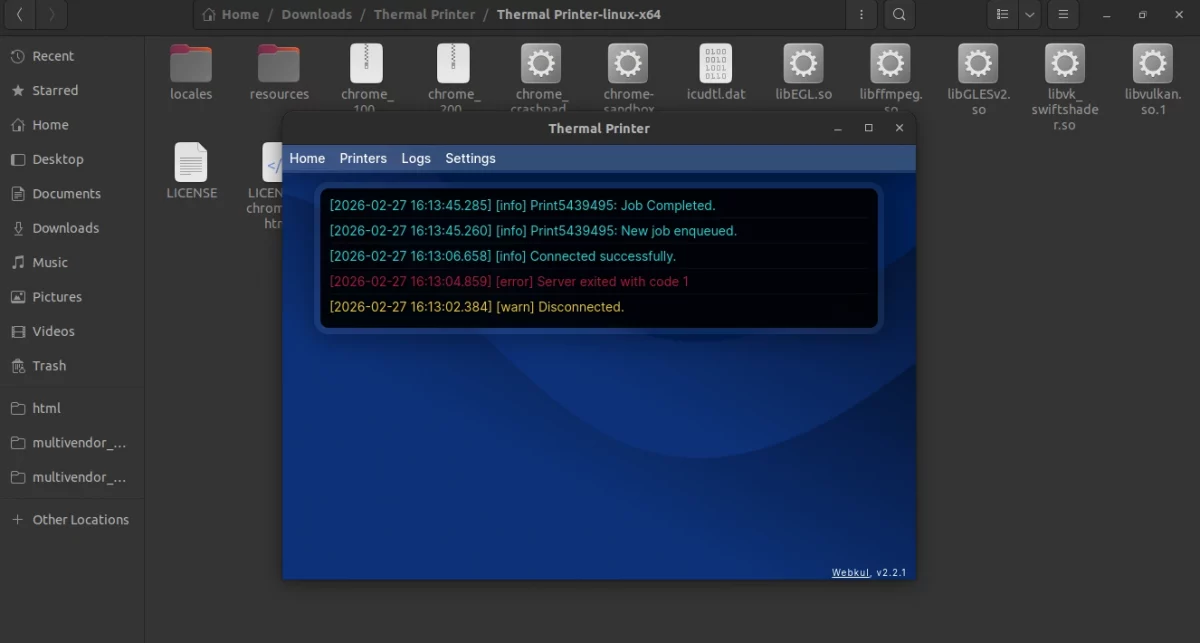Open the Other Locations sidebar entry

point(79,519)
